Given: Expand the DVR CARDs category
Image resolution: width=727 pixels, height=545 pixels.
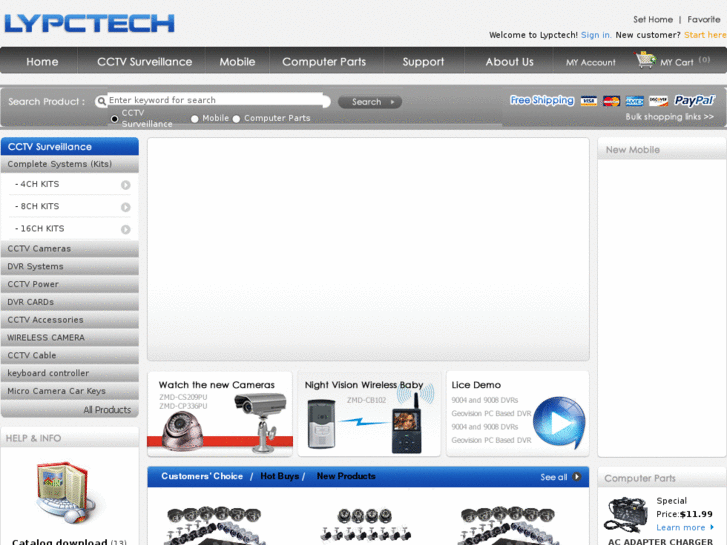Looking at the screenshot, I should 70,302.
